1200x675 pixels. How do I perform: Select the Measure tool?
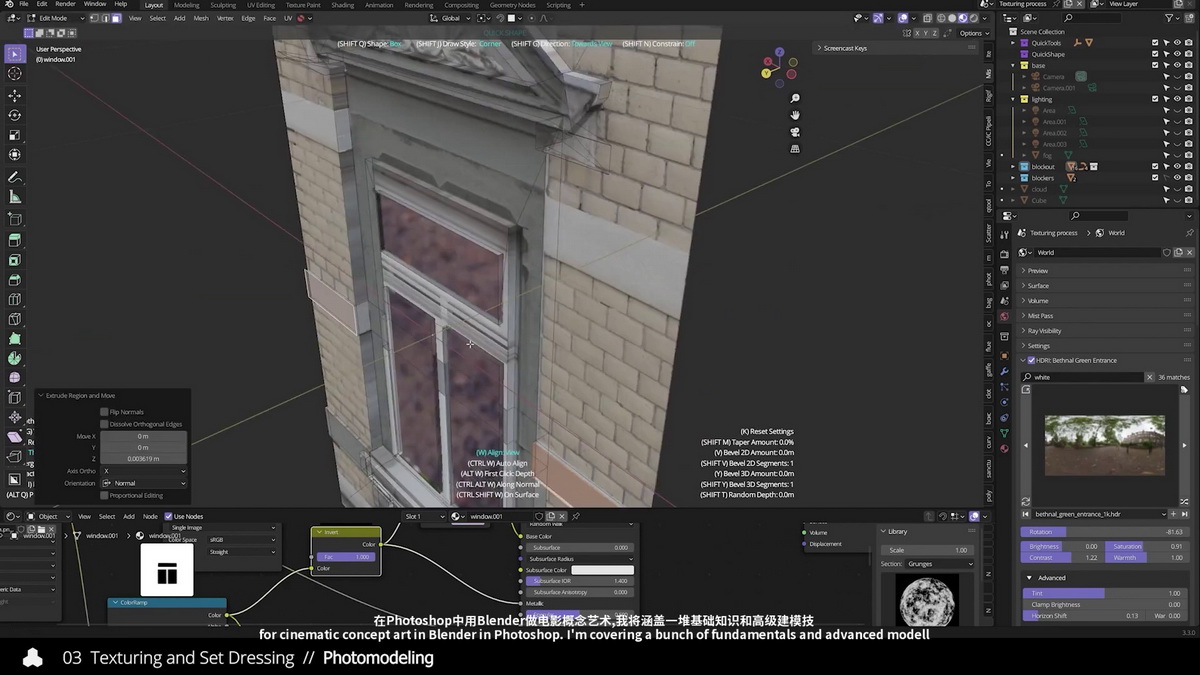(15, 198)
